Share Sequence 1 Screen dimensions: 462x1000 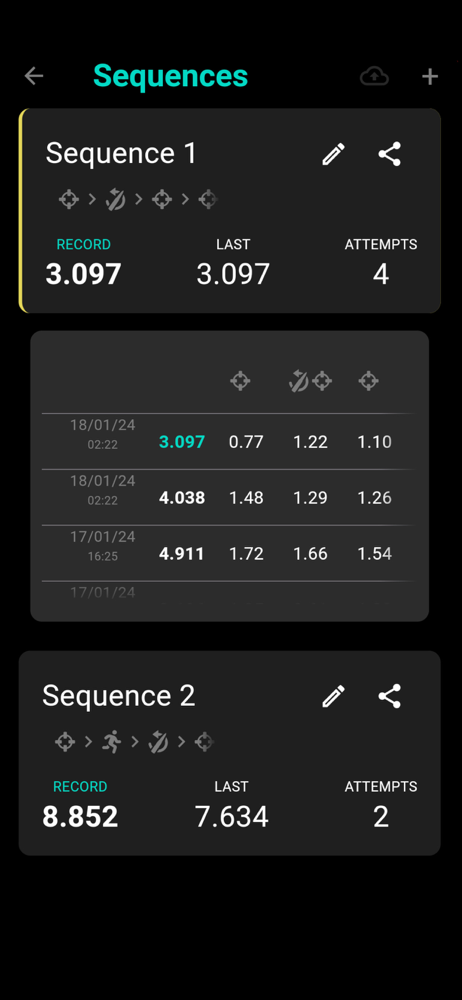pyautogui.click(x=390, y=154)
